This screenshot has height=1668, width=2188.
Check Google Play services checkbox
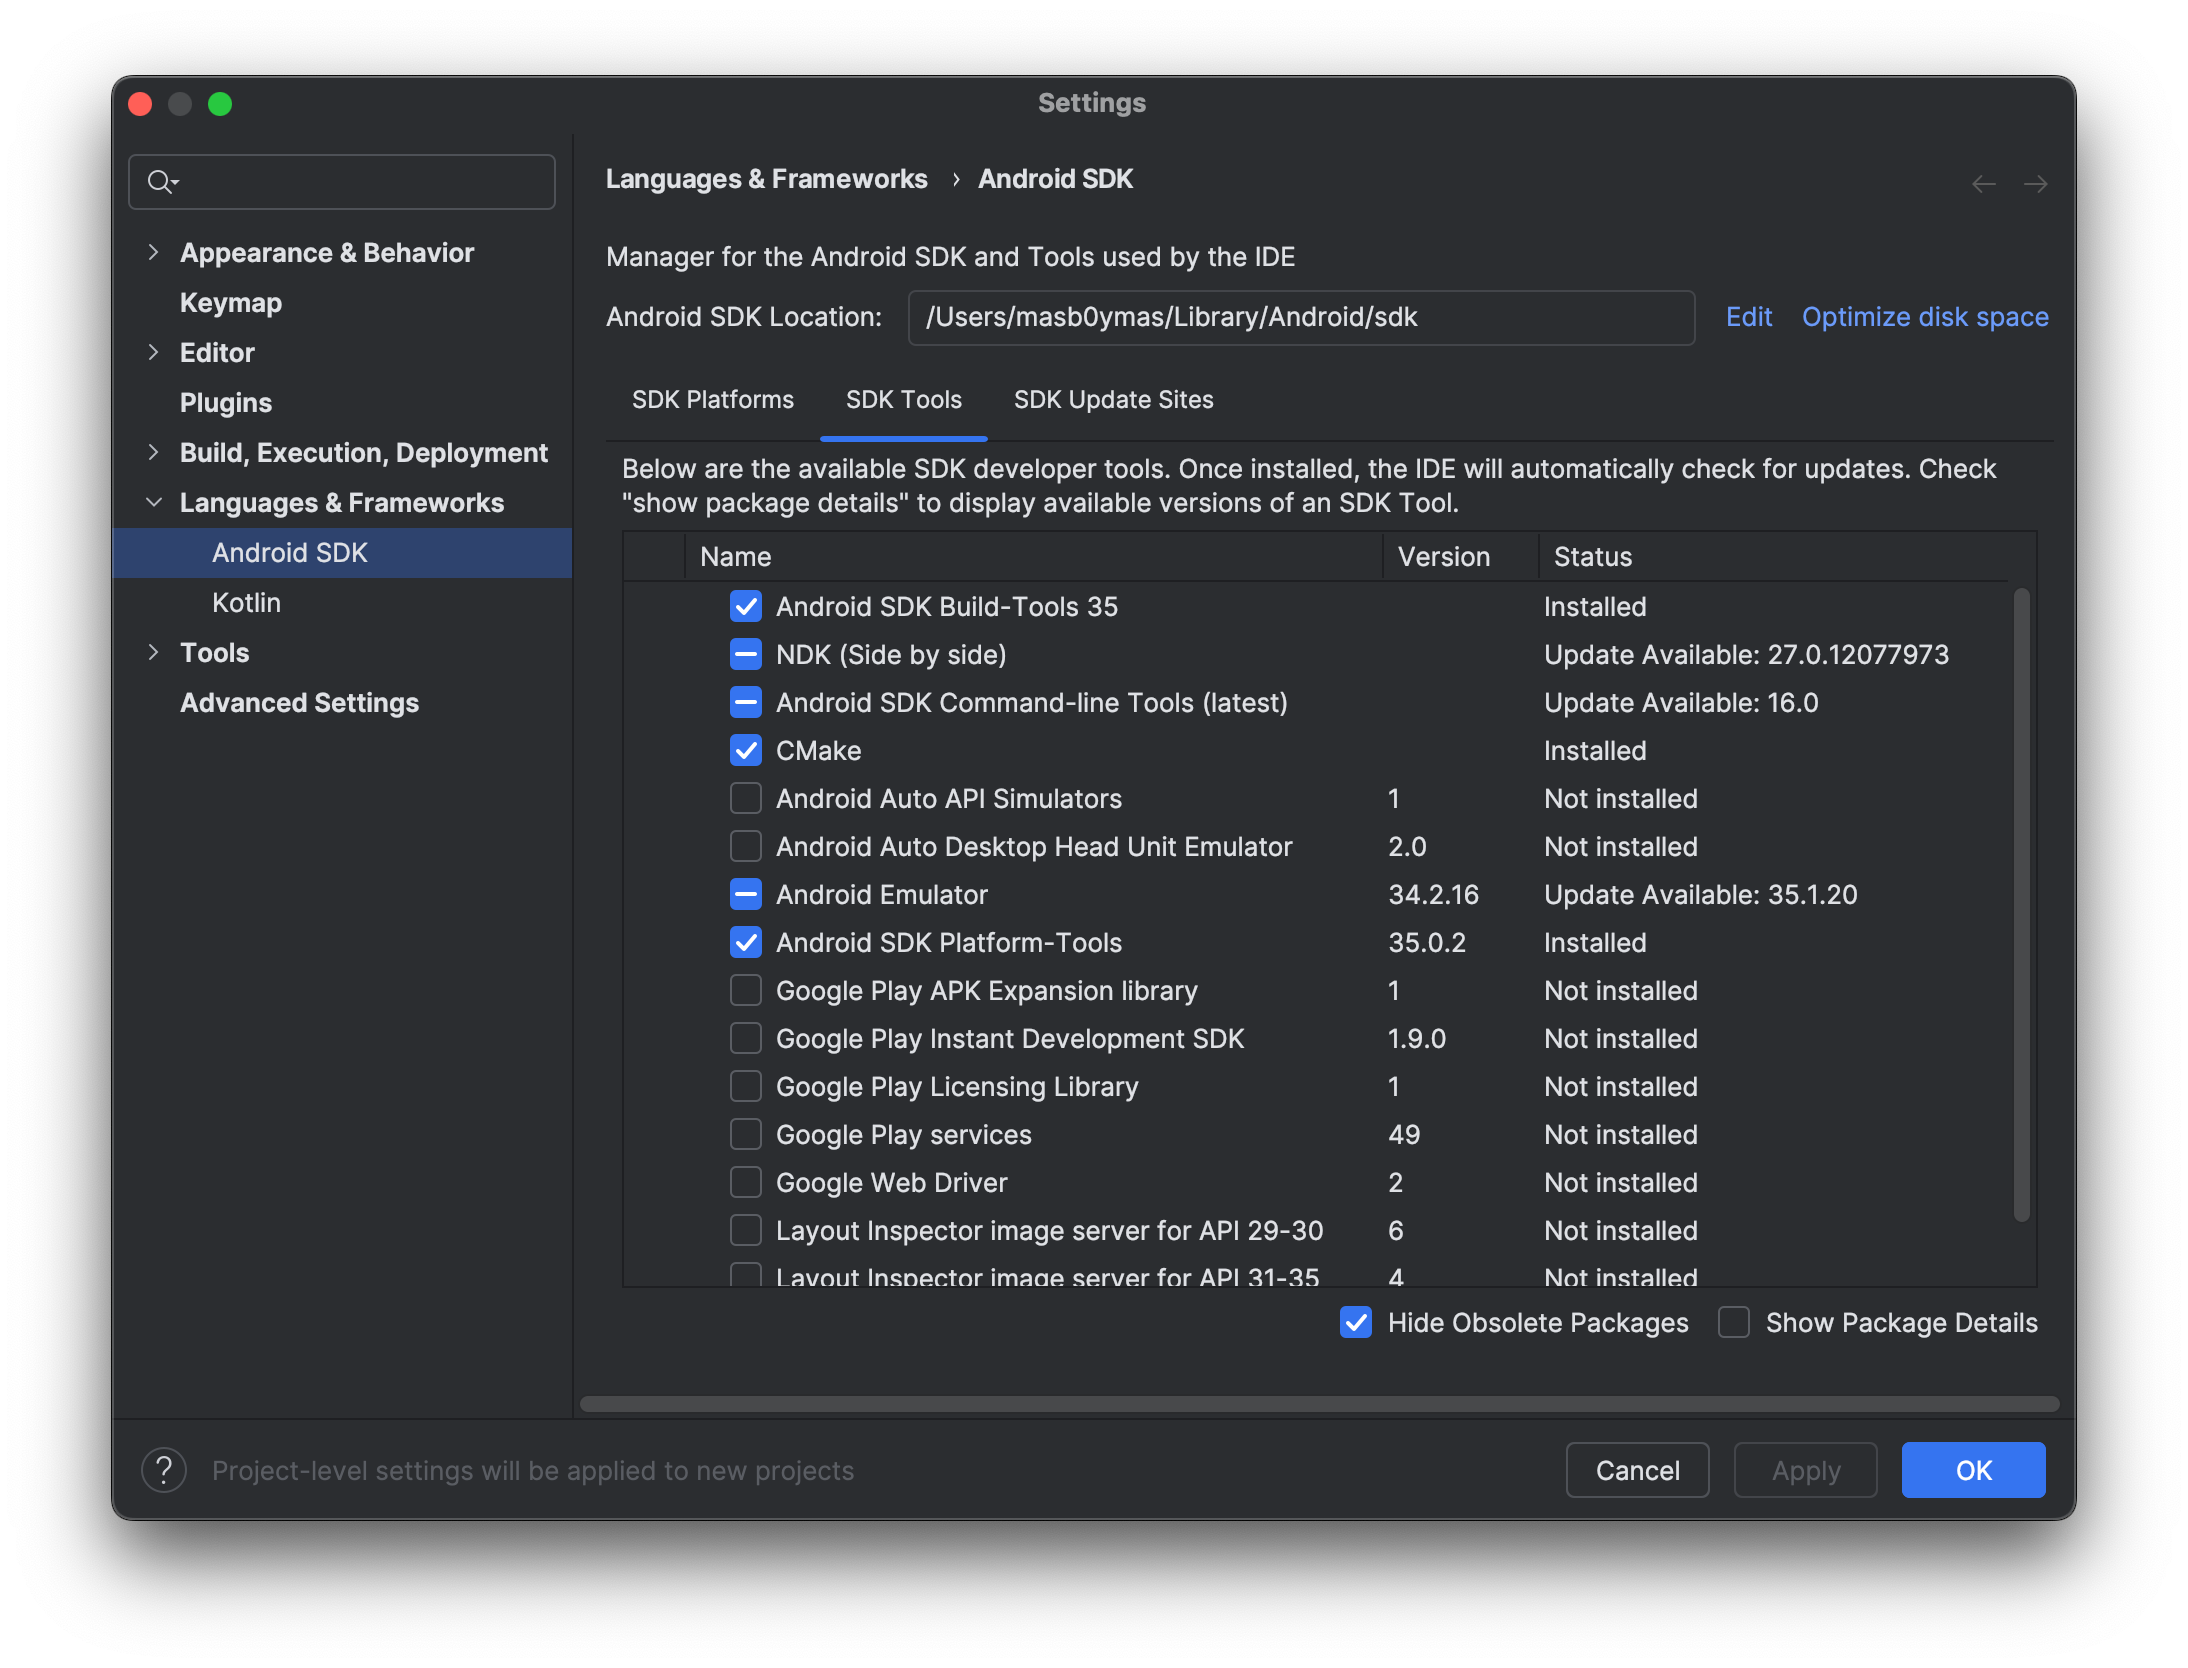pos(746,1135)
